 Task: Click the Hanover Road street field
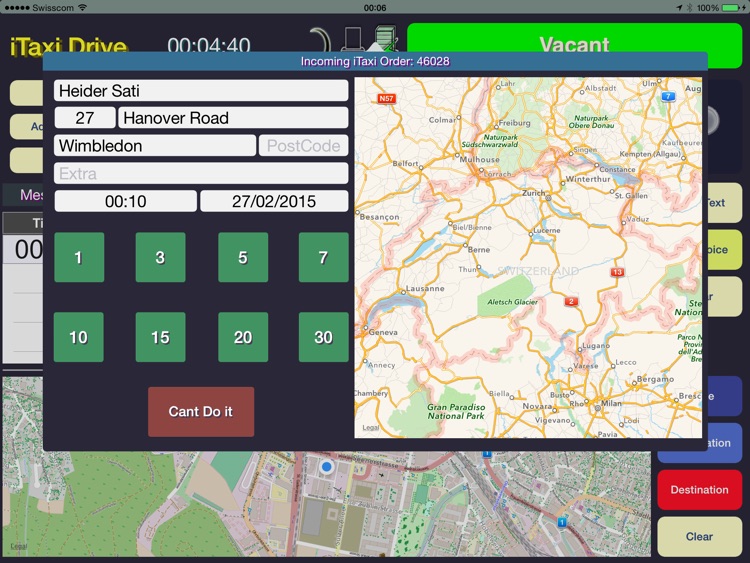(x=233, y=118)
